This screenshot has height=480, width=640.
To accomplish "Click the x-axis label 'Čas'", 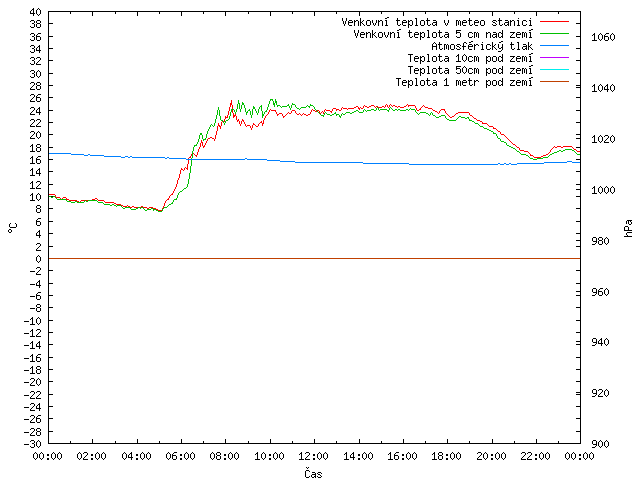I will 313,473.
